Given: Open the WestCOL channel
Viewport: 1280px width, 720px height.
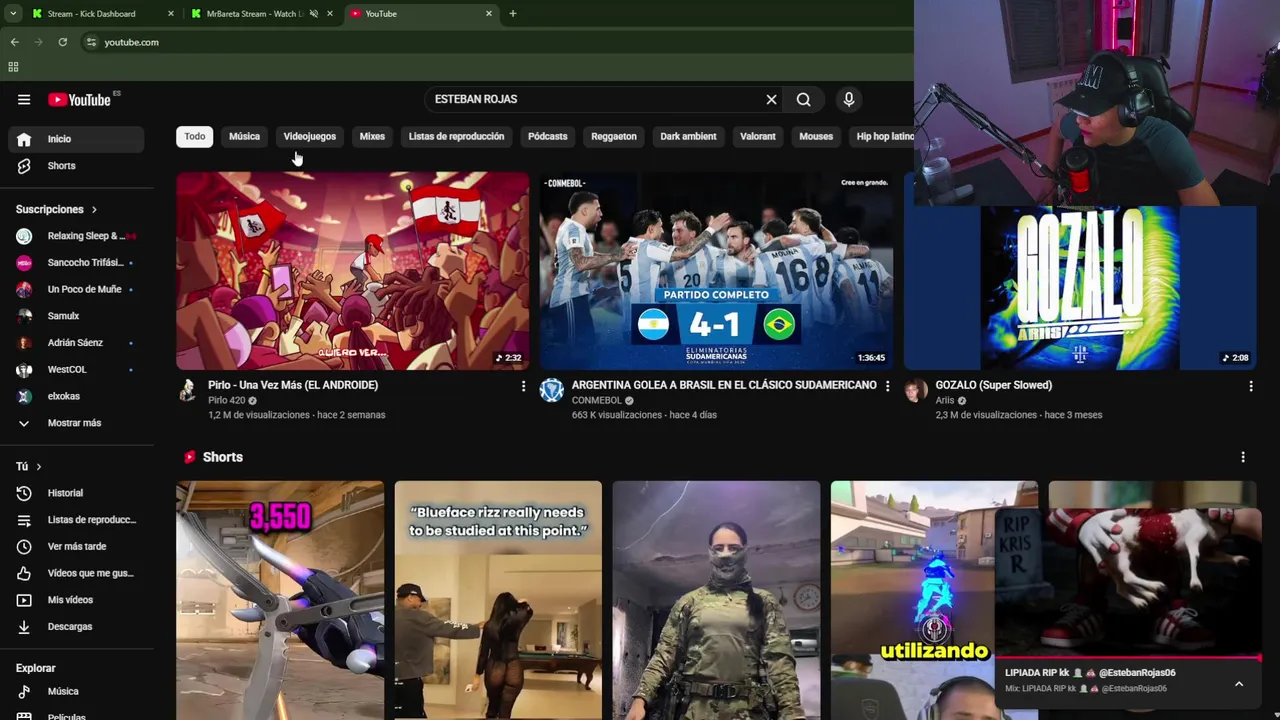Looking at the screenshot, I should tap(76, 369).
